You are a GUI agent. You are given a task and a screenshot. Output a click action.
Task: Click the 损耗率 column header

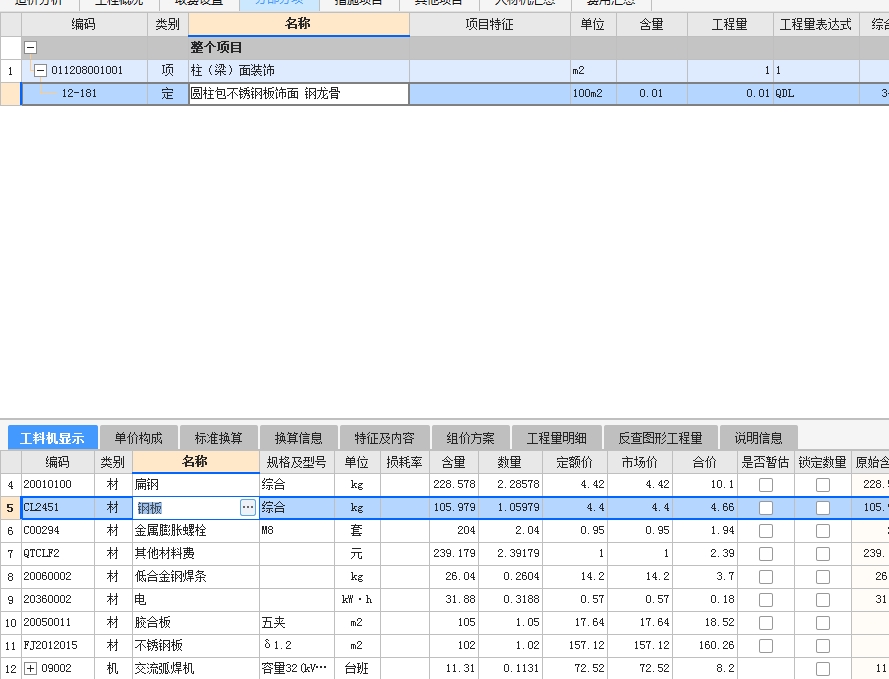click(x=405, y=462)
